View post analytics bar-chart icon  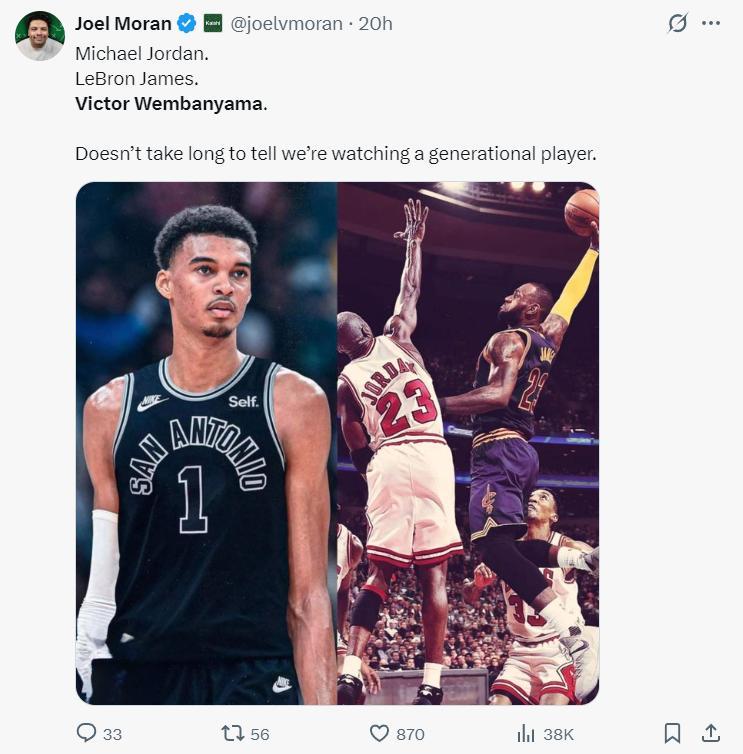click(x=526, y=733)
